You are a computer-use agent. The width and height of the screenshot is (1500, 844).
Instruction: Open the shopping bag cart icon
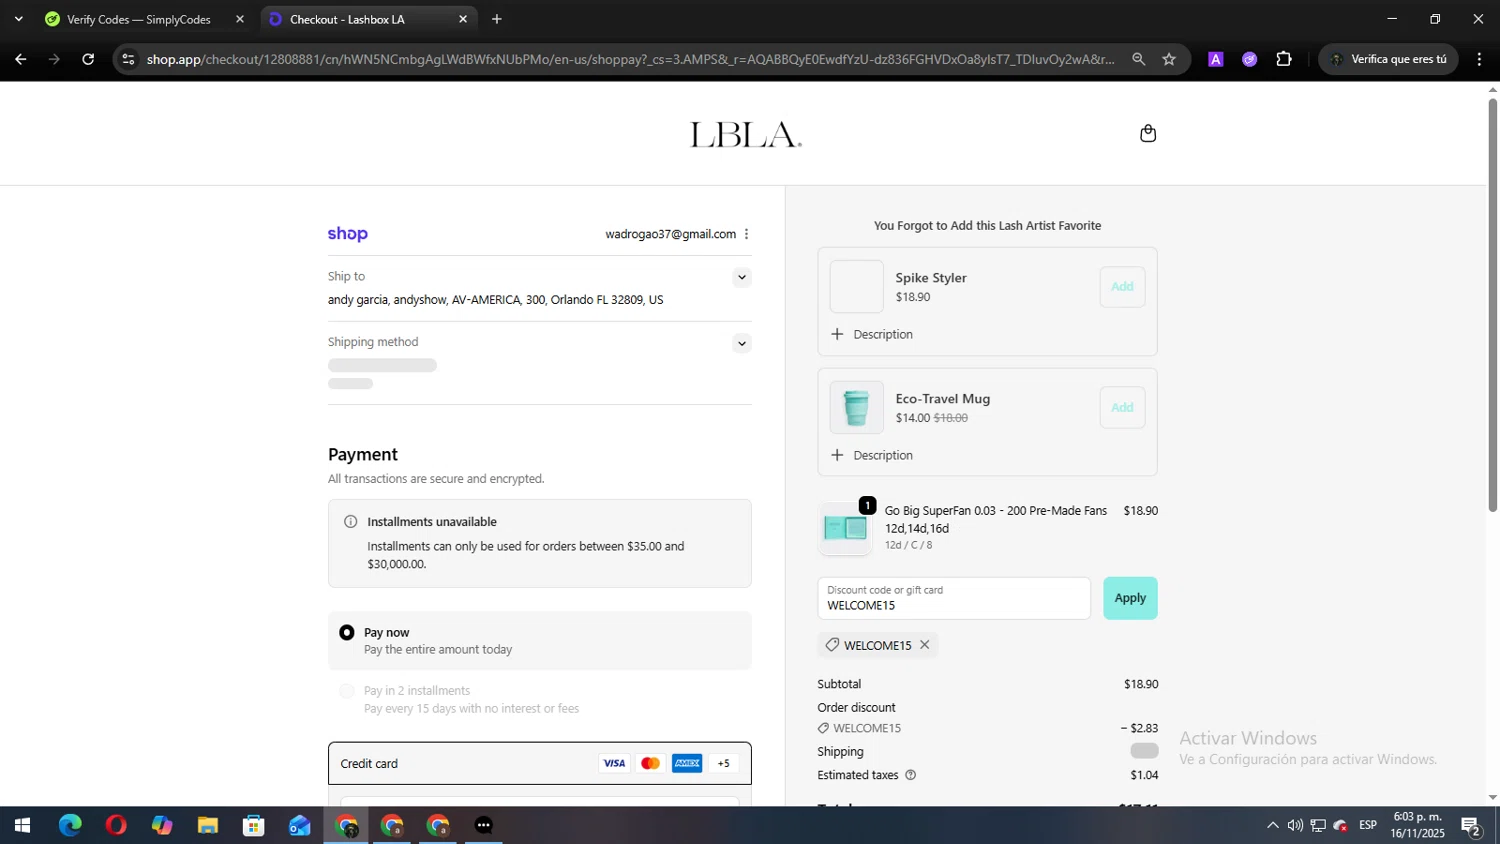coord(1148,133)
